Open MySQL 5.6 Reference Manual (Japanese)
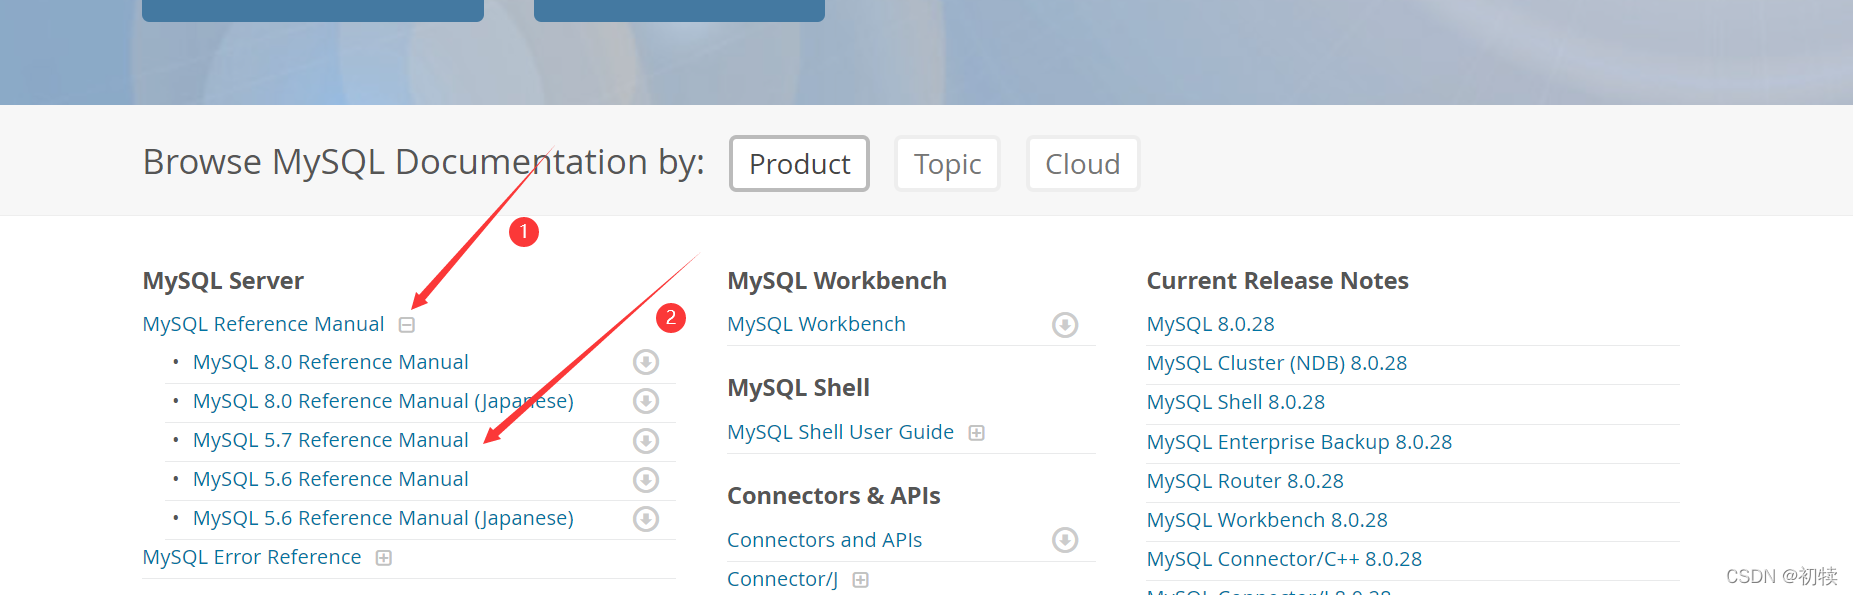The image size is (1853, 595). click(383, 518)
